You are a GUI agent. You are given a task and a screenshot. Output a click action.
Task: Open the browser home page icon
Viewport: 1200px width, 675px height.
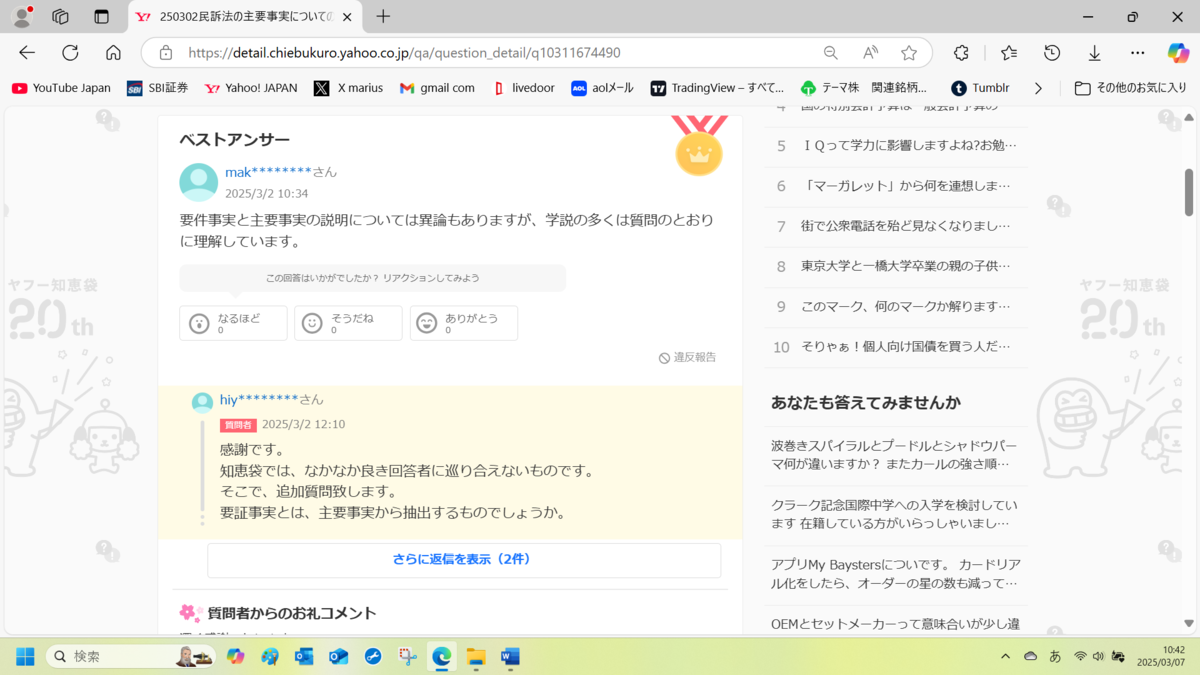point(113,53)
